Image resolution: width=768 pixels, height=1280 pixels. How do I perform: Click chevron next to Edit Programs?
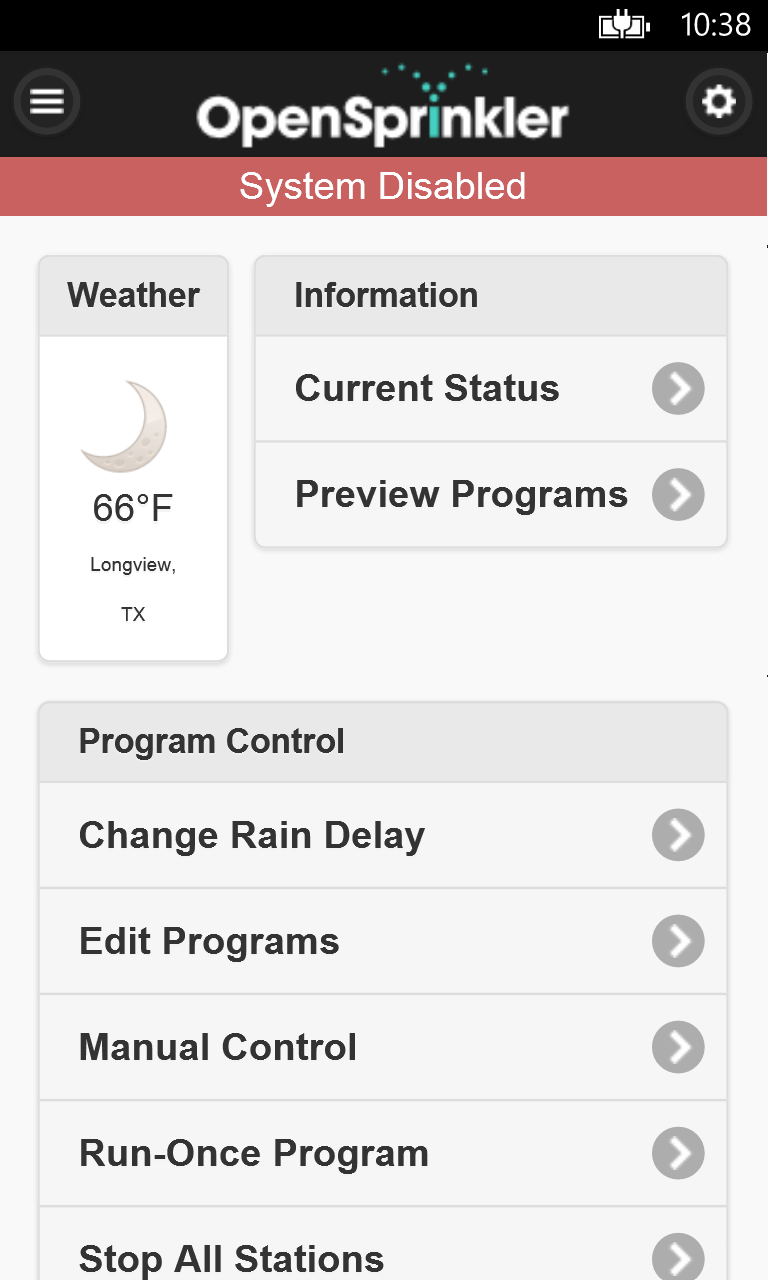click(x=678, y=941)
